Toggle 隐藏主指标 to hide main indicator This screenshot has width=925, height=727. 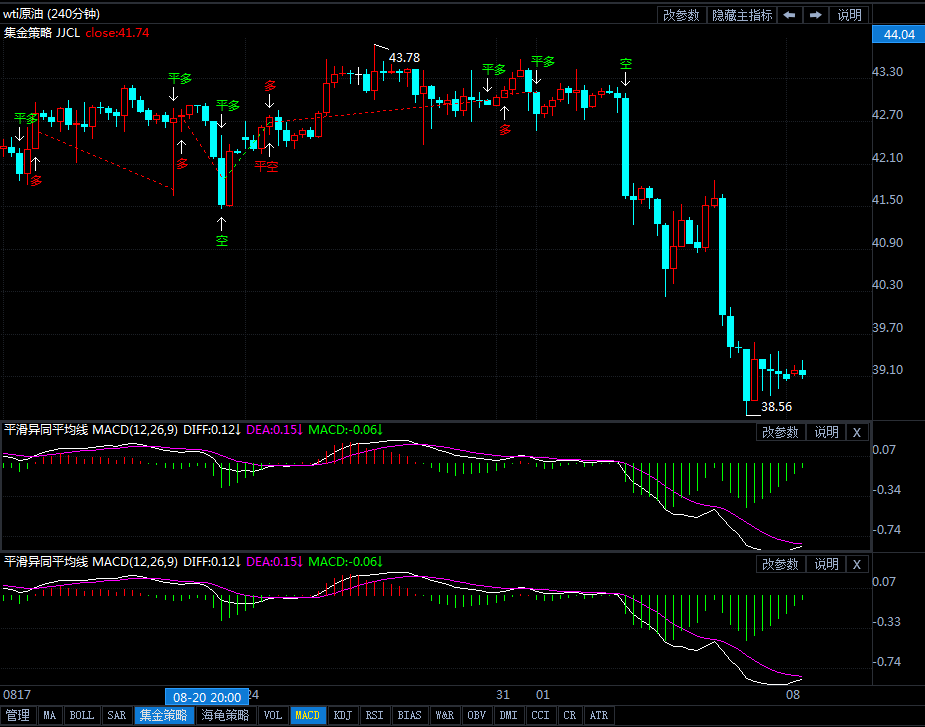pos(741,15)
